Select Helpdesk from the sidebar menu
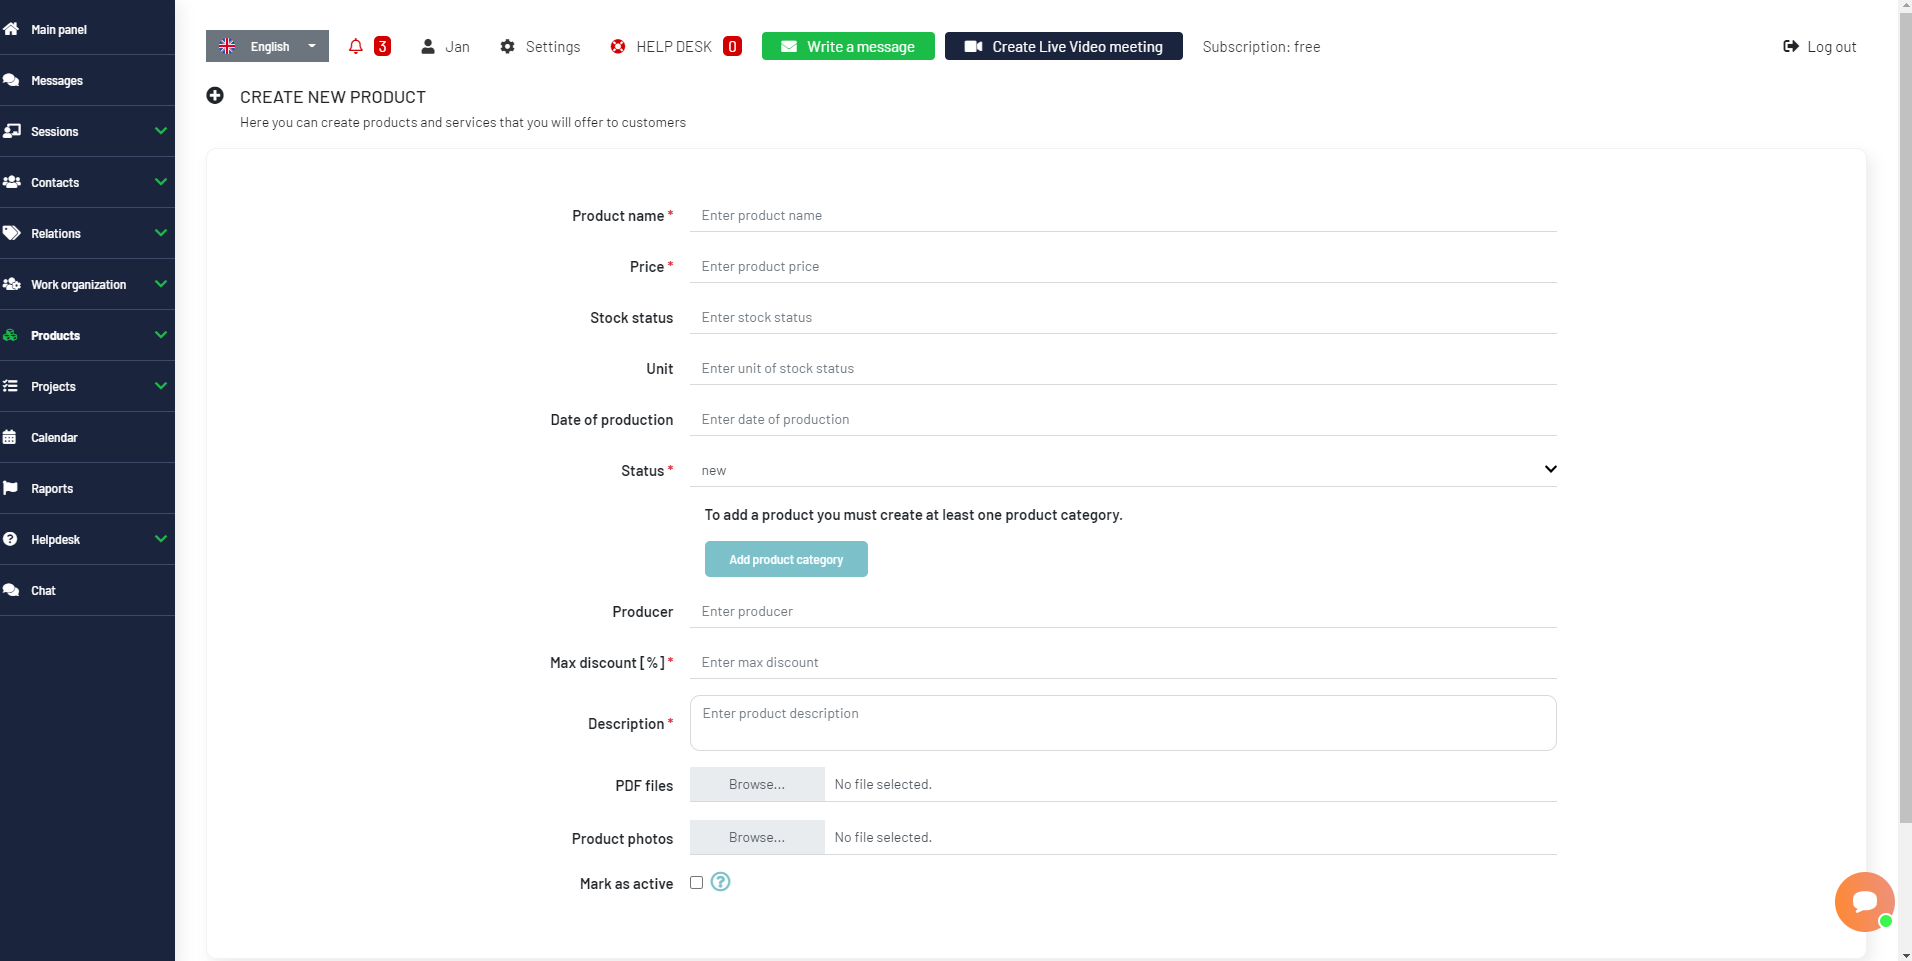1912x961 pixels. [x=55, y=539]
